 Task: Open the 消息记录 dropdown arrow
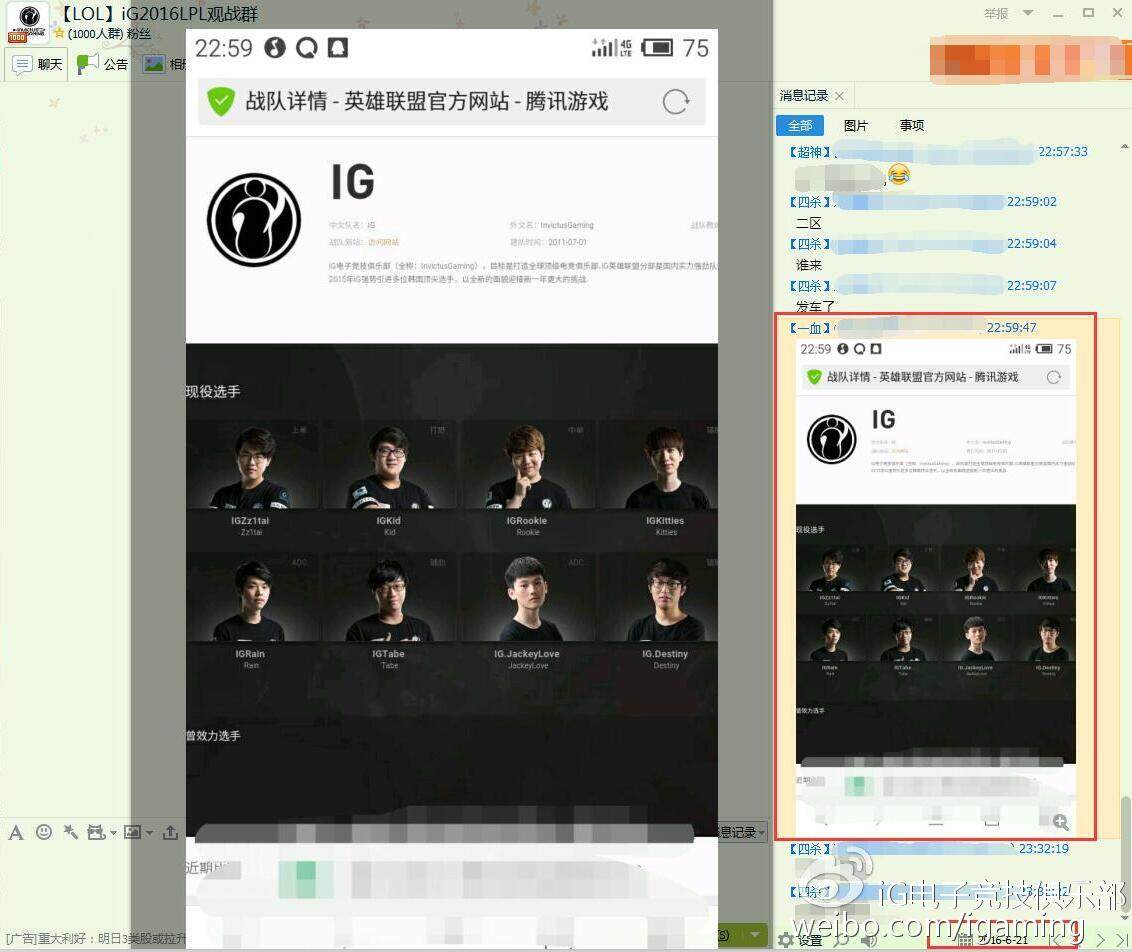tap(762, 833)
